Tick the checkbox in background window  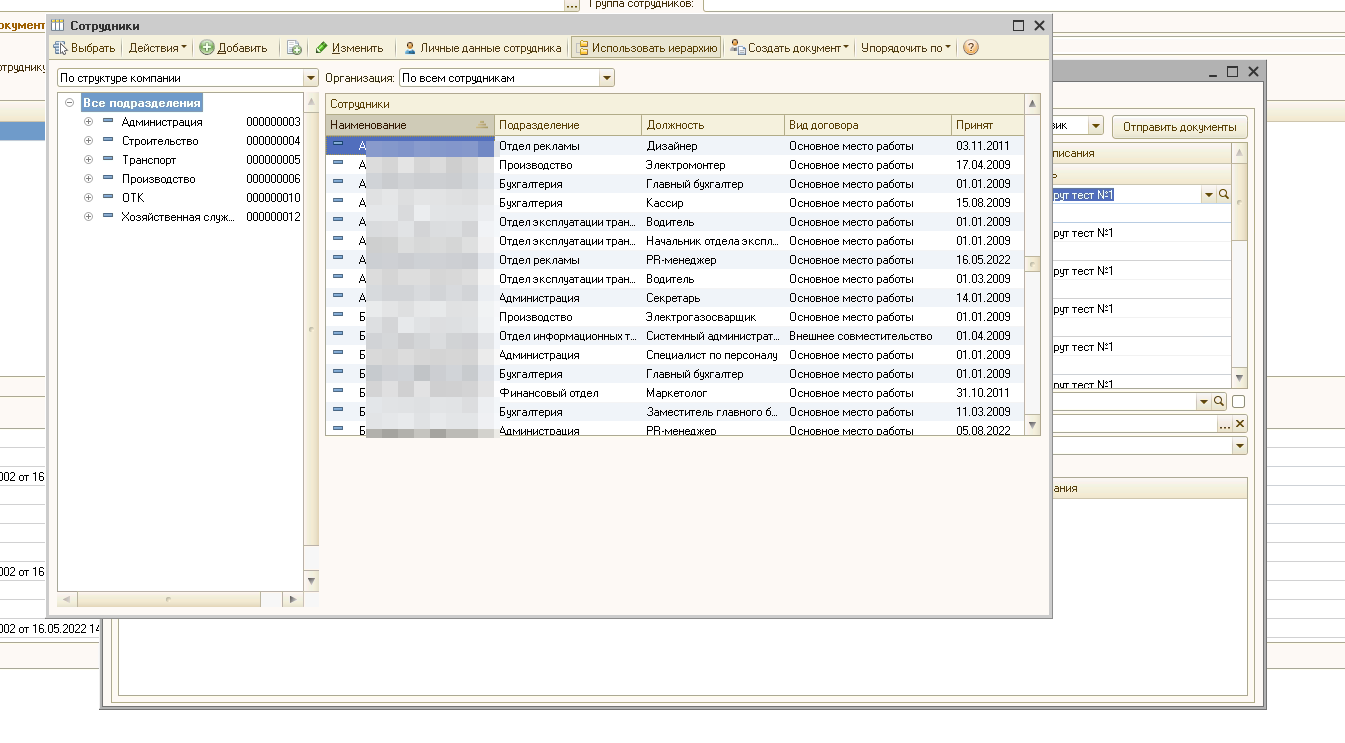(1239, 402)
